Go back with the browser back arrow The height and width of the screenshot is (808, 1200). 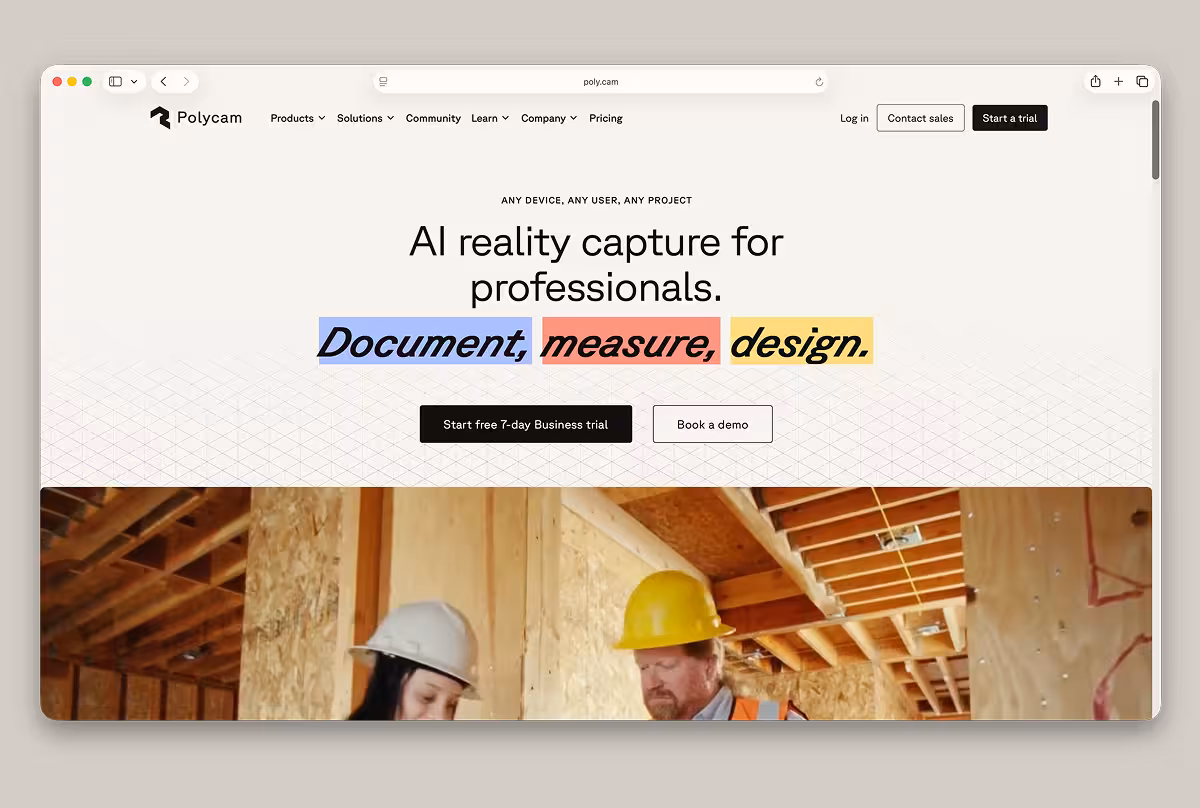pos(163,82)
